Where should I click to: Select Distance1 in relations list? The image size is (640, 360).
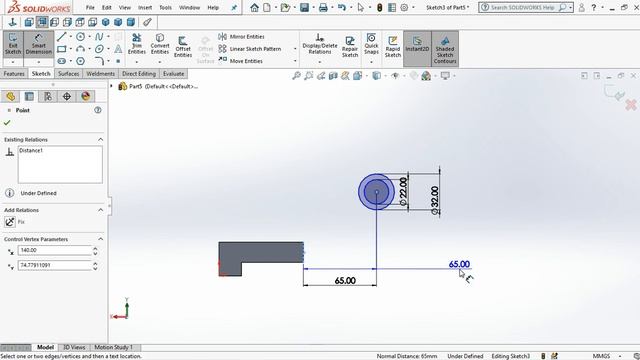(x=31, y=150)
